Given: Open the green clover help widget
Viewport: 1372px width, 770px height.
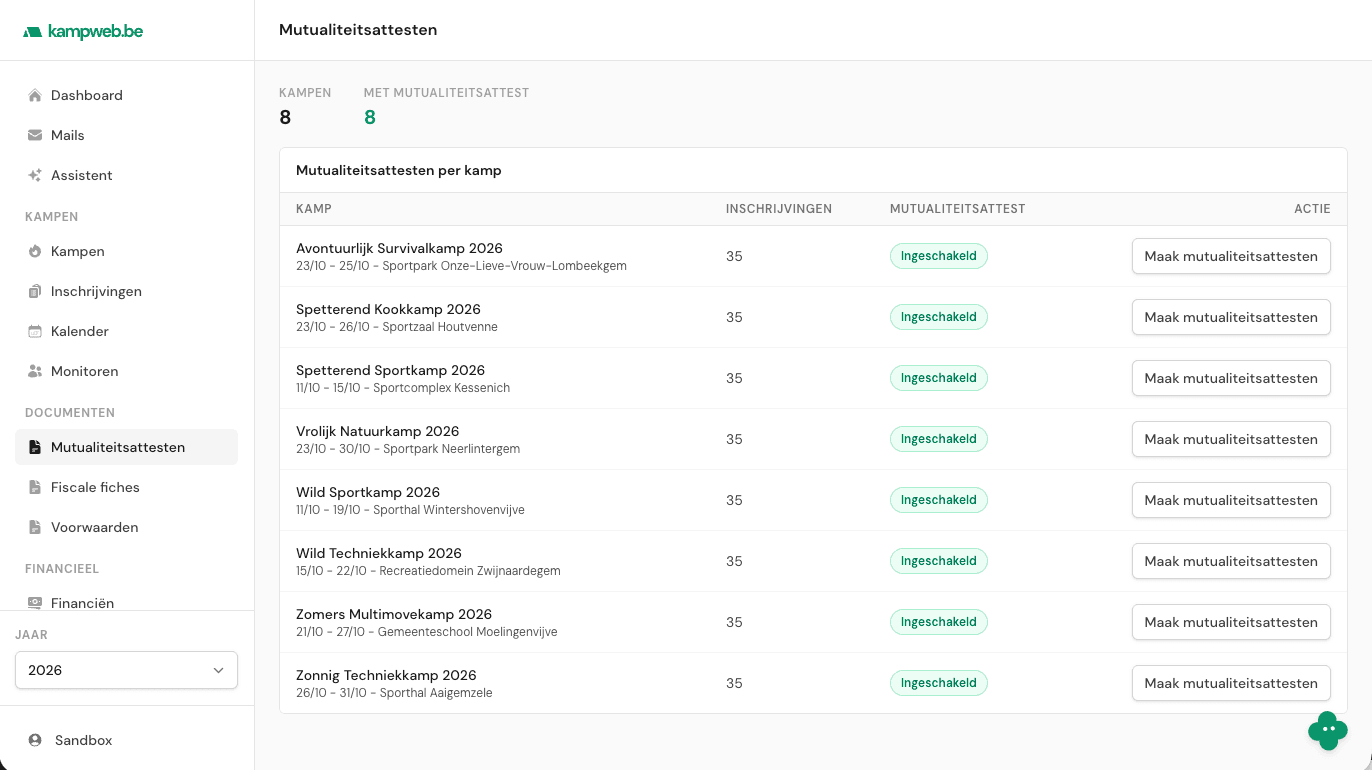Looking at the screenshot, I should tap(1328, 731).
